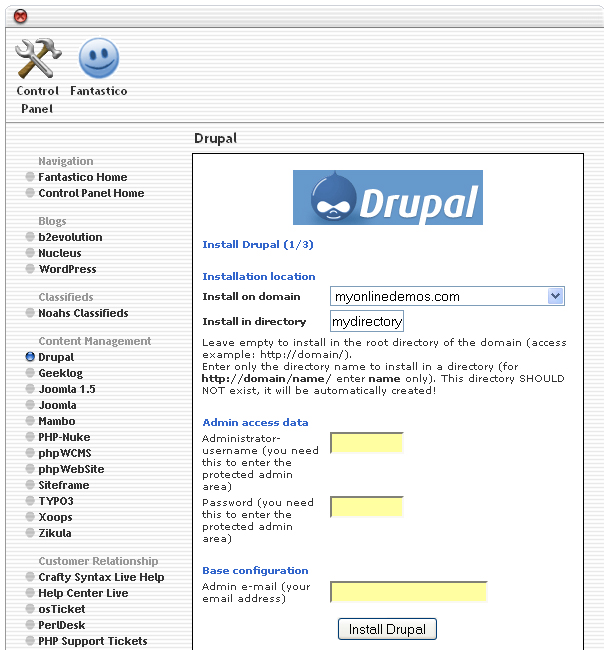Select Nucleus blog installer

point(60,253)
